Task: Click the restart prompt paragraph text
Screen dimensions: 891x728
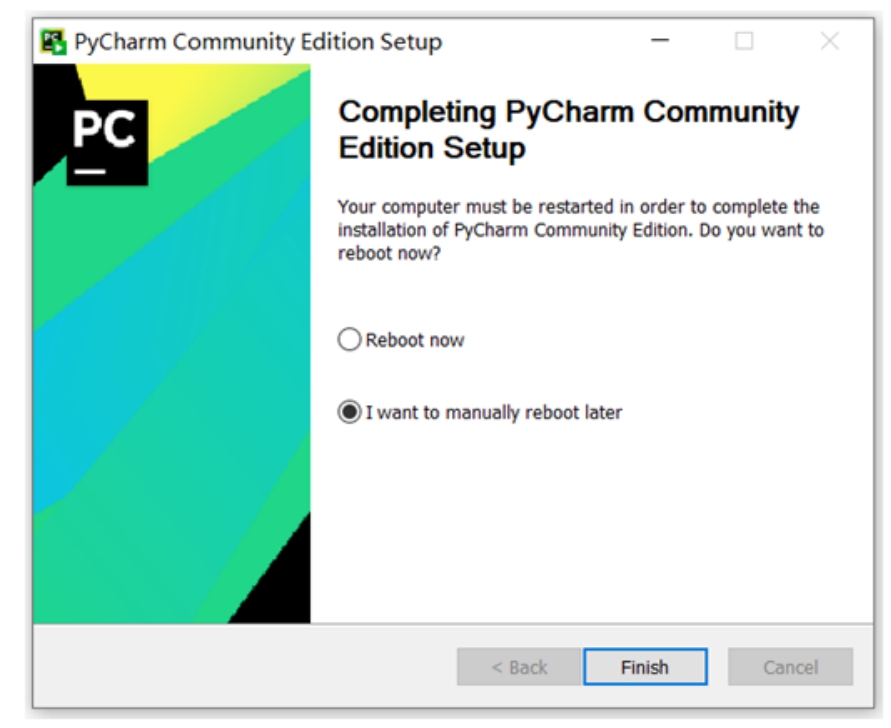Action: click(580, 230)
